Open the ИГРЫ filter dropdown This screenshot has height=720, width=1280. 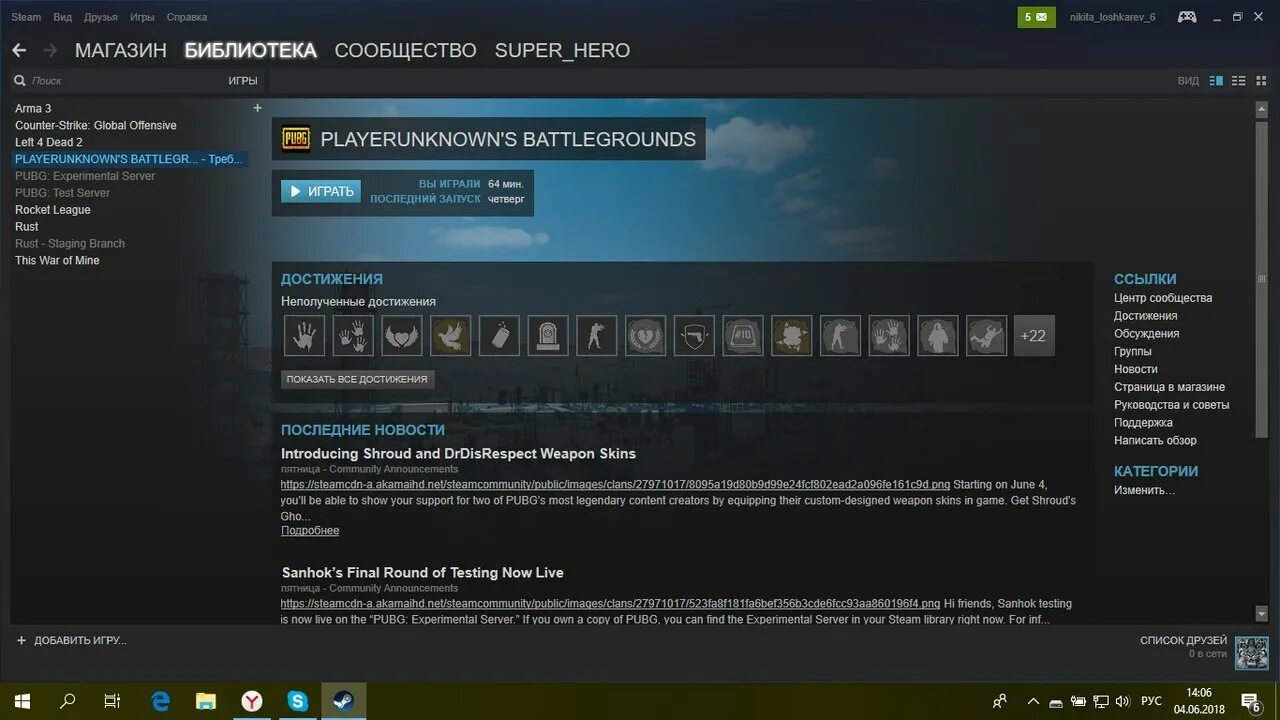(243, 81)
